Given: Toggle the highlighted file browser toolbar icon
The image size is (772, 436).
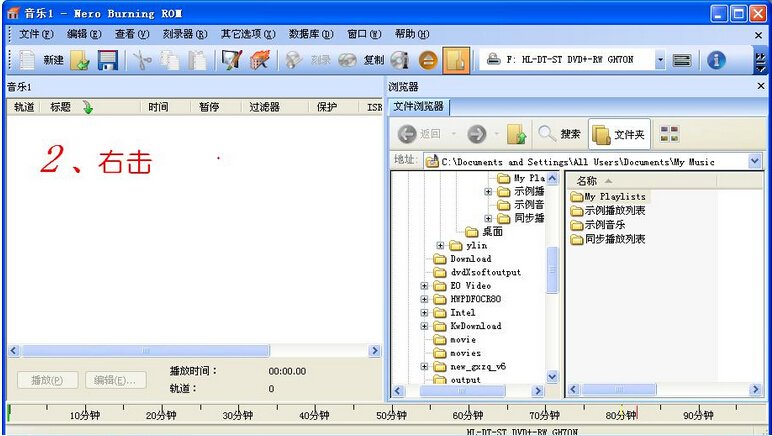Looking at the screenshot, I should click(456, 60).
